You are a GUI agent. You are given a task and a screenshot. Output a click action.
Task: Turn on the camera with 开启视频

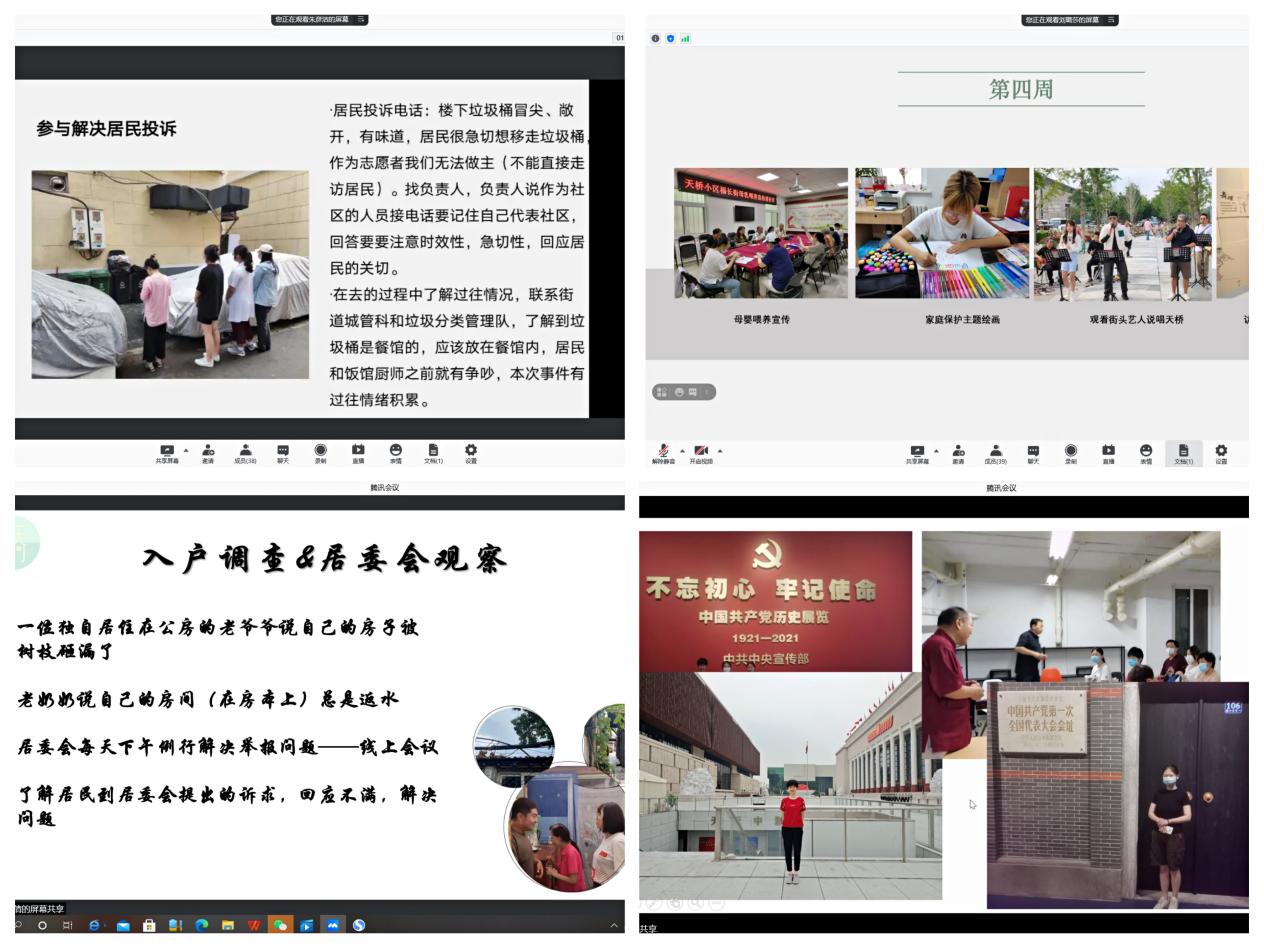tap(701, 452)
